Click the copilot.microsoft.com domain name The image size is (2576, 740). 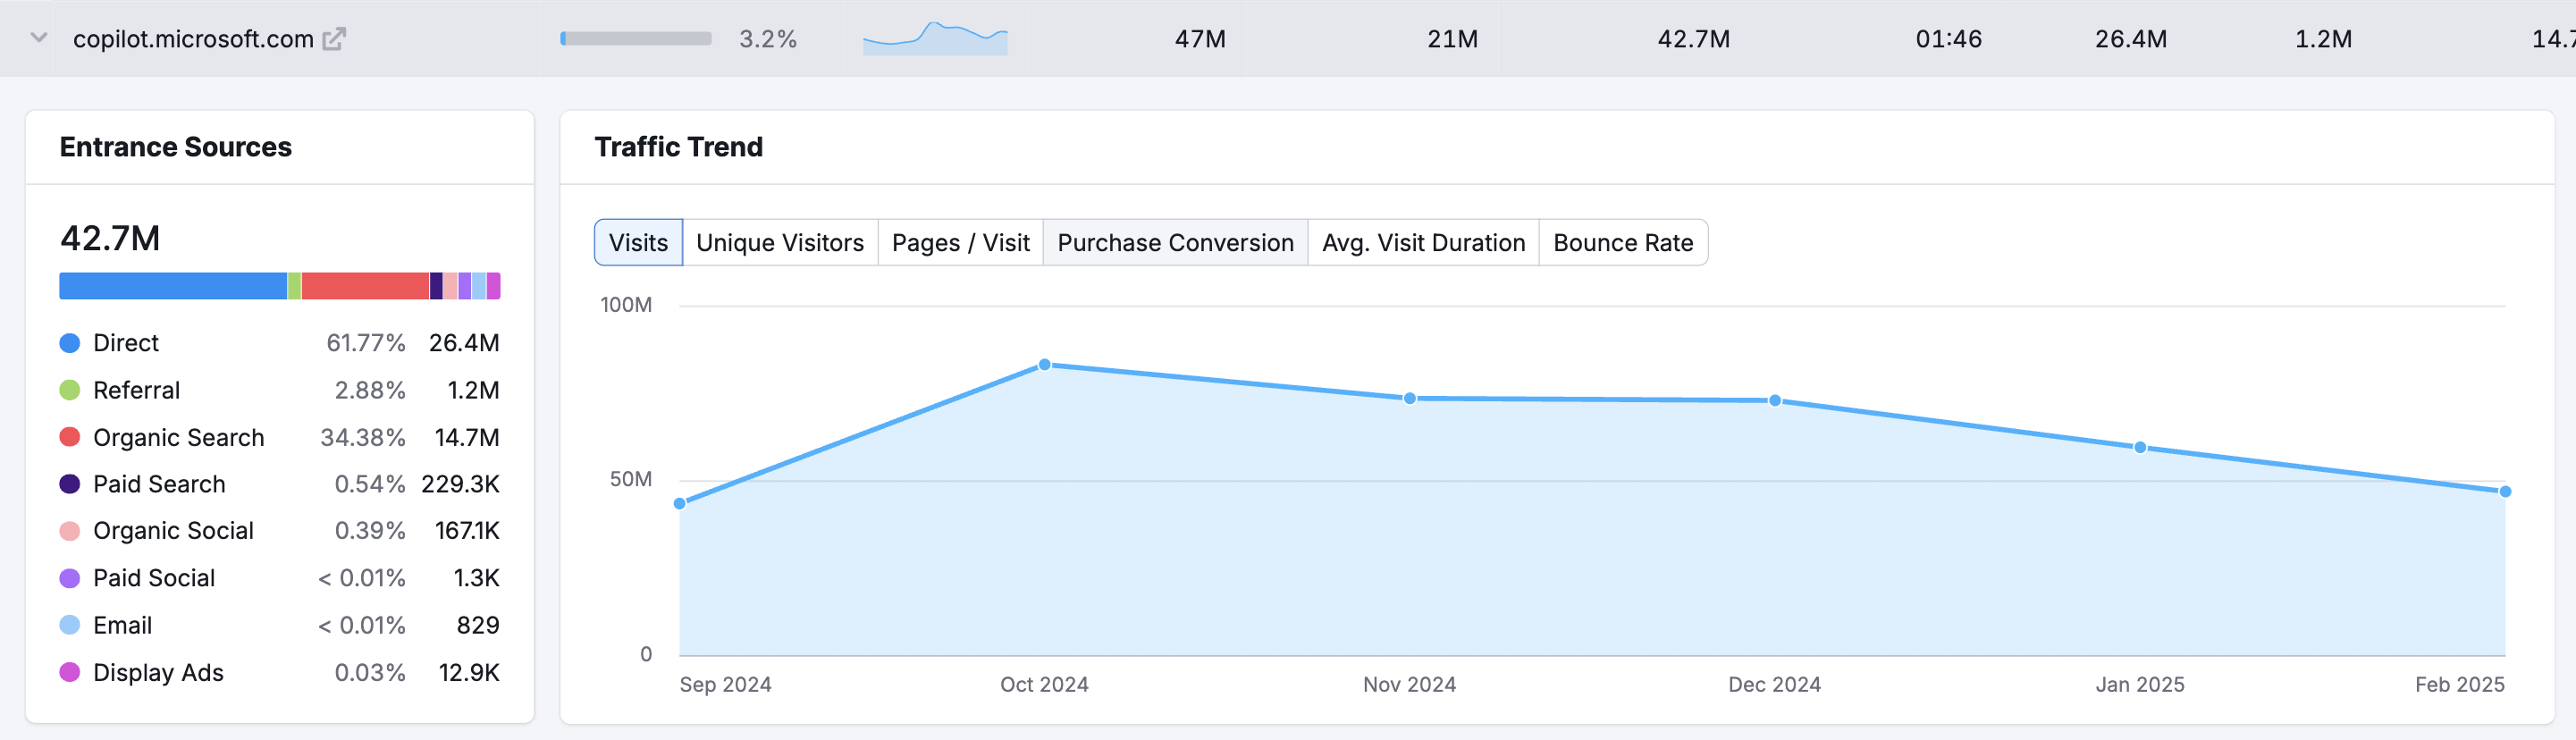193,39
